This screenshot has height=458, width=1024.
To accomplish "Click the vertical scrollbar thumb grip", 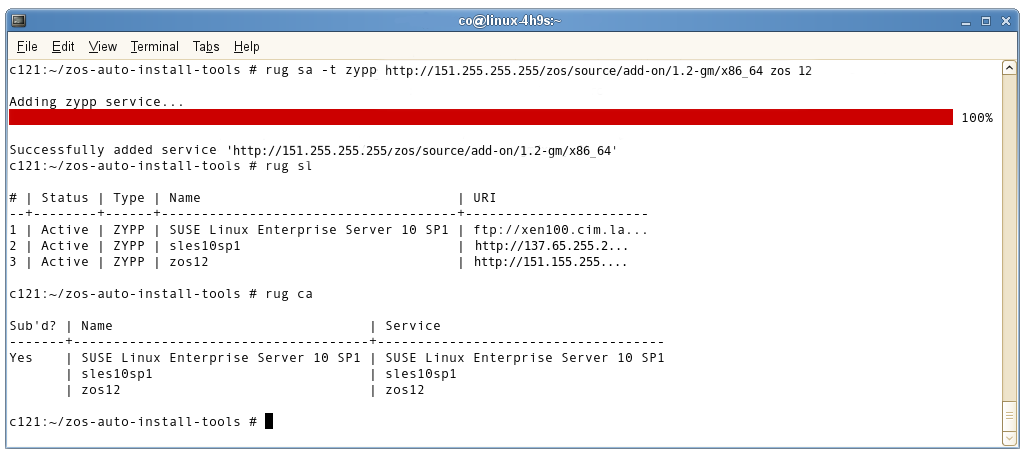I will point(1008,413).
